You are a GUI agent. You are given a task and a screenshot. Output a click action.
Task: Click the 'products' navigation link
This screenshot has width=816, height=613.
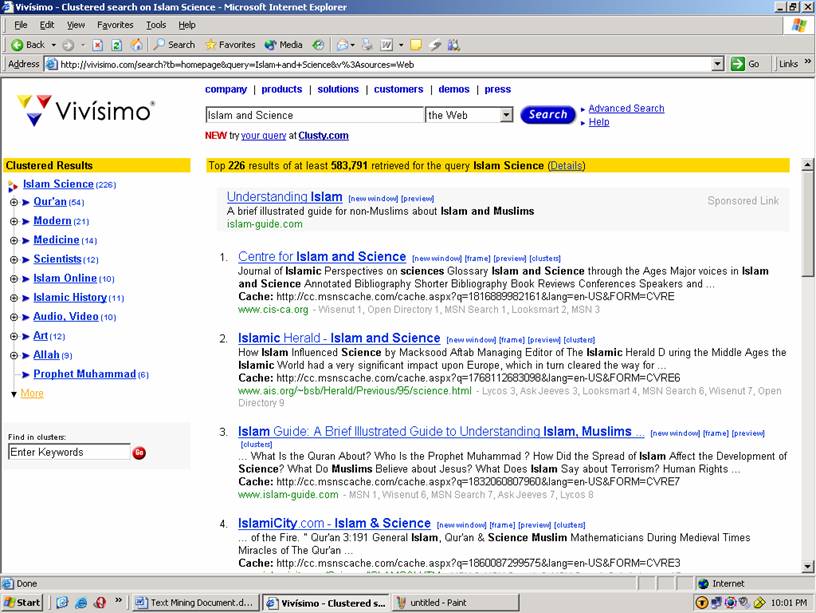[282, 90]
